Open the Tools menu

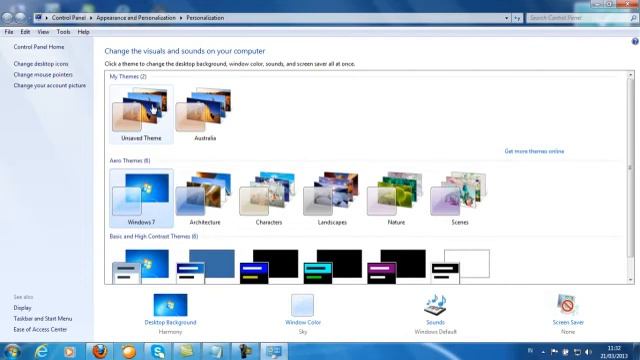63,32
